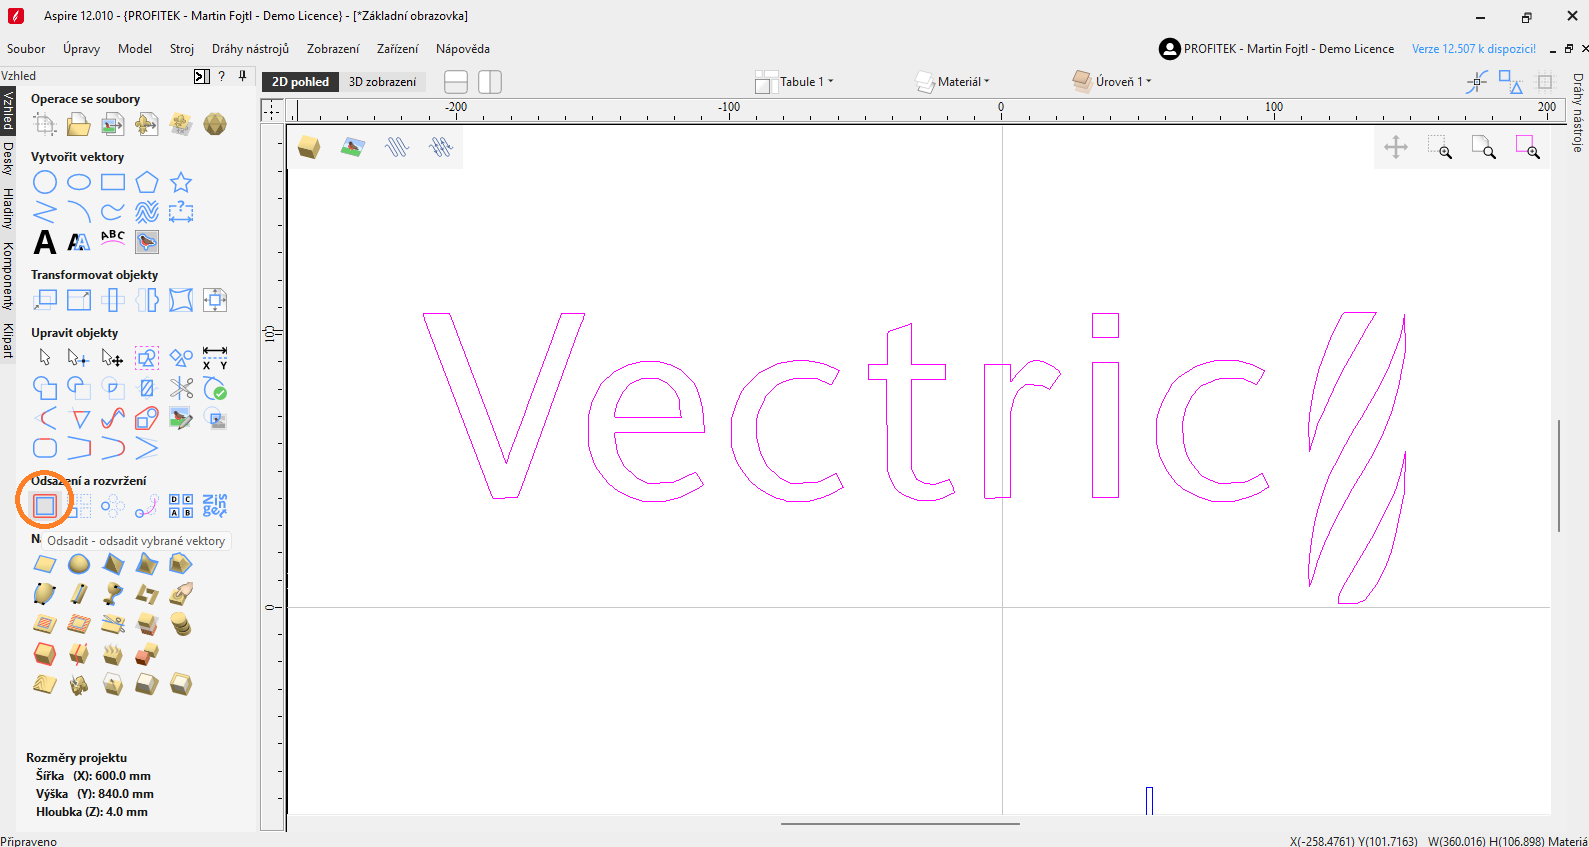Pick the draw rectangle tool
This screenshot has height=847, width=1589.
(x=113, y=182)
